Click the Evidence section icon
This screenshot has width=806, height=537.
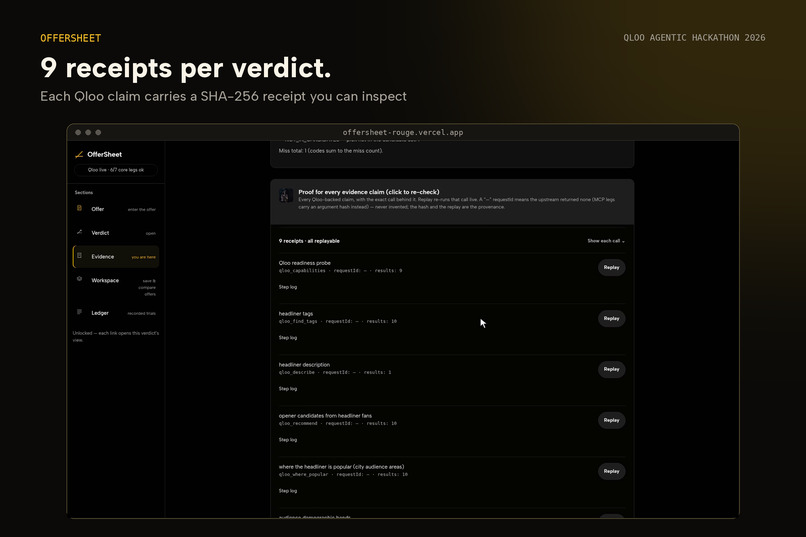point(79,255)
